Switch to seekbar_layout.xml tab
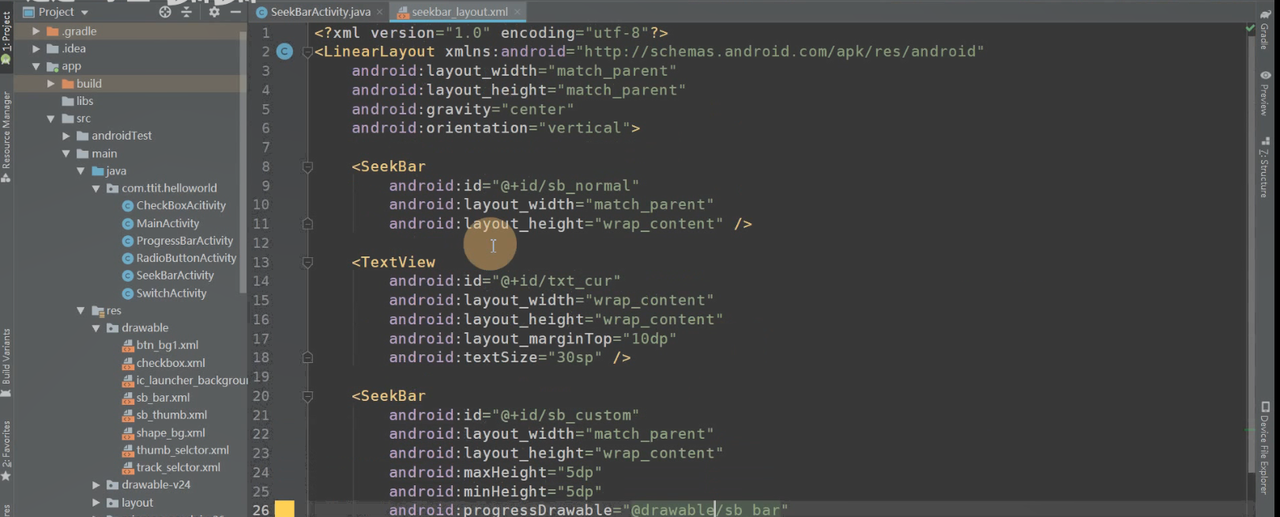Screen dimensions: 1280x517 click(460, 12)
